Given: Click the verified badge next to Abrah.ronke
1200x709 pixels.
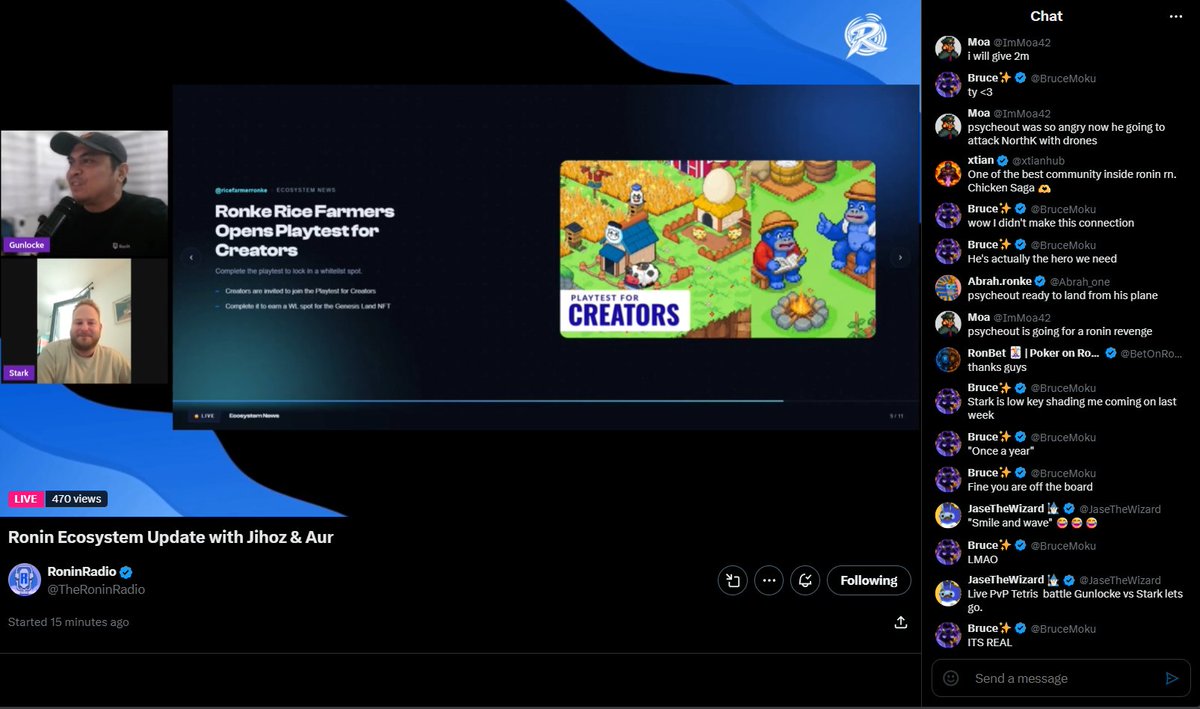Looking at the screenshot, I should pos(1040,282).
